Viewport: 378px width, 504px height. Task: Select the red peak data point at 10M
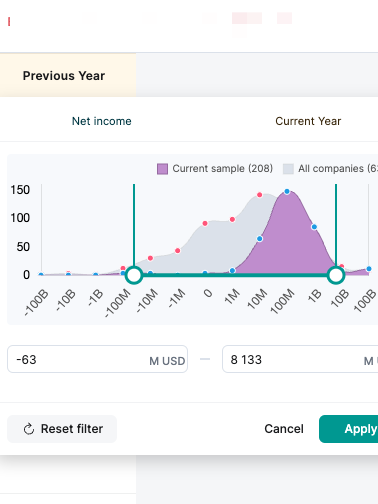coord(260,195)
